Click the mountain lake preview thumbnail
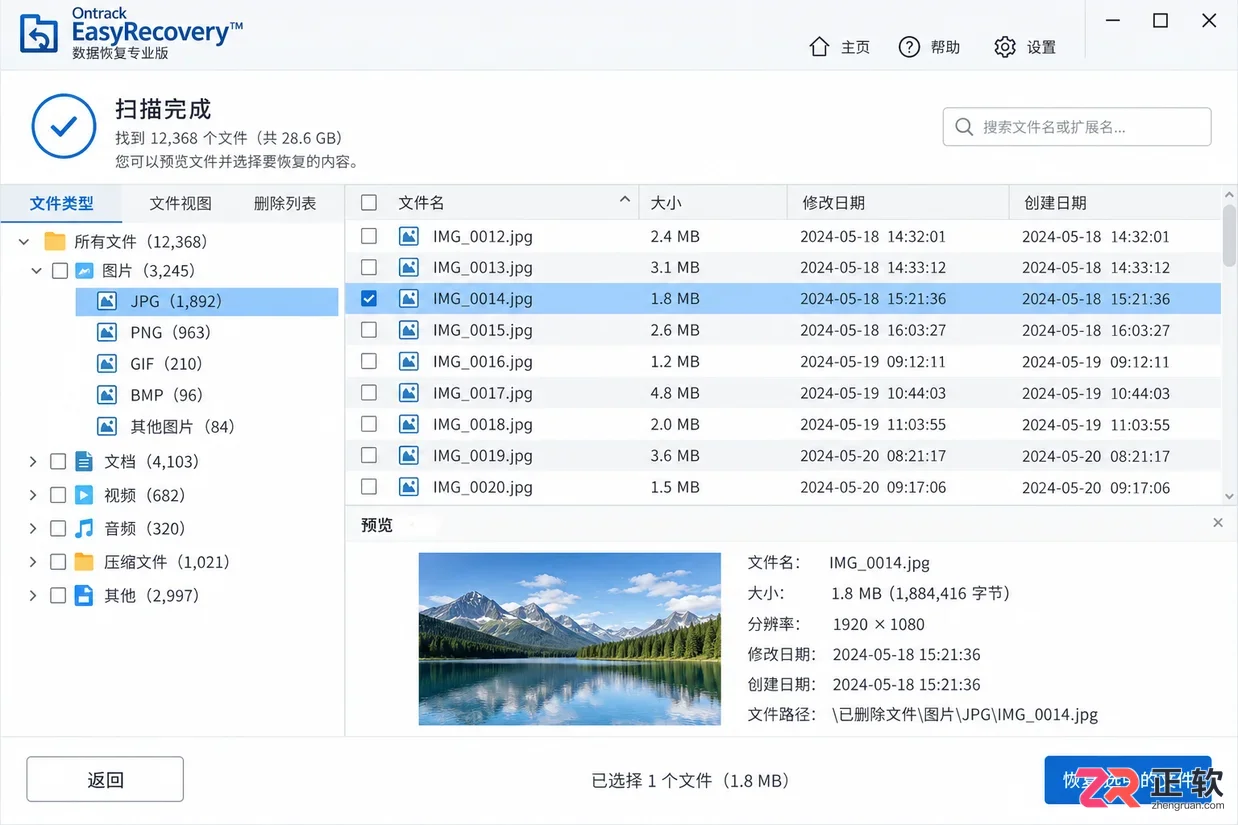 tap(570, 639)
